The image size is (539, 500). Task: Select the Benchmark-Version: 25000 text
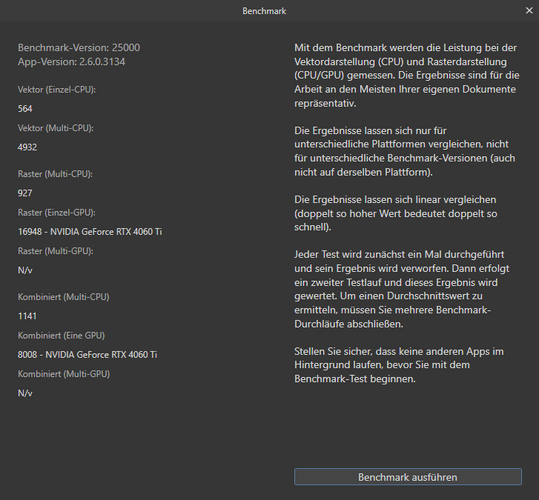(x=79, y=47)
